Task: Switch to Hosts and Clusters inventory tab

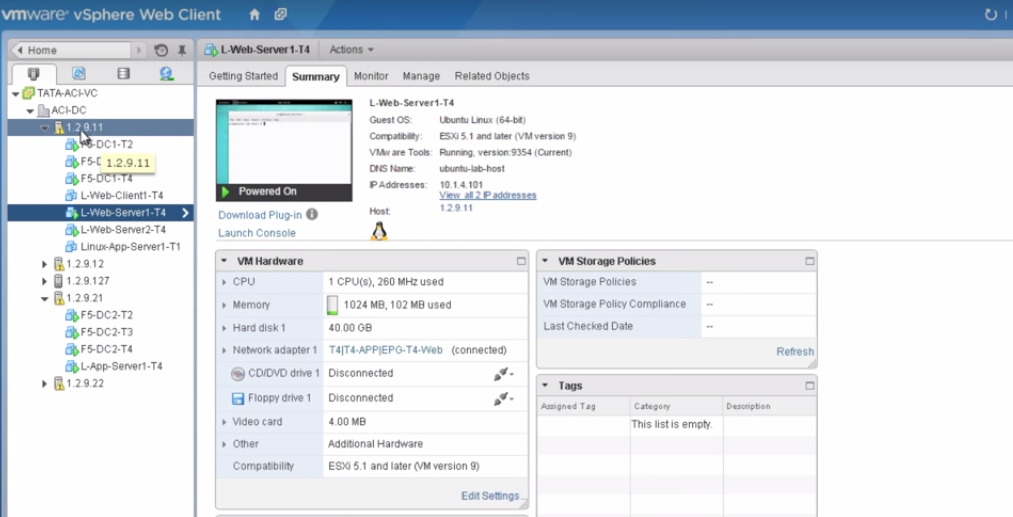Action: coord(34,74)
